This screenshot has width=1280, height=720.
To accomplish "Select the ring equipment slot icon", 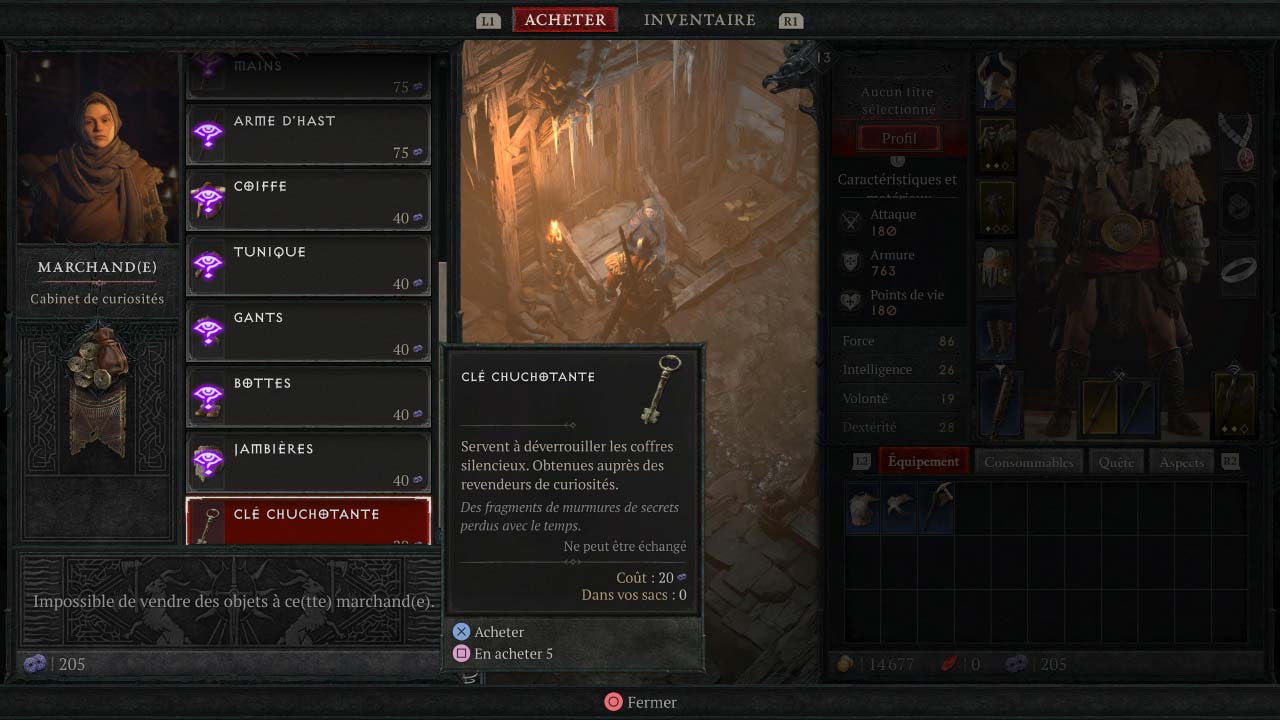I will tap(1240, 270).
